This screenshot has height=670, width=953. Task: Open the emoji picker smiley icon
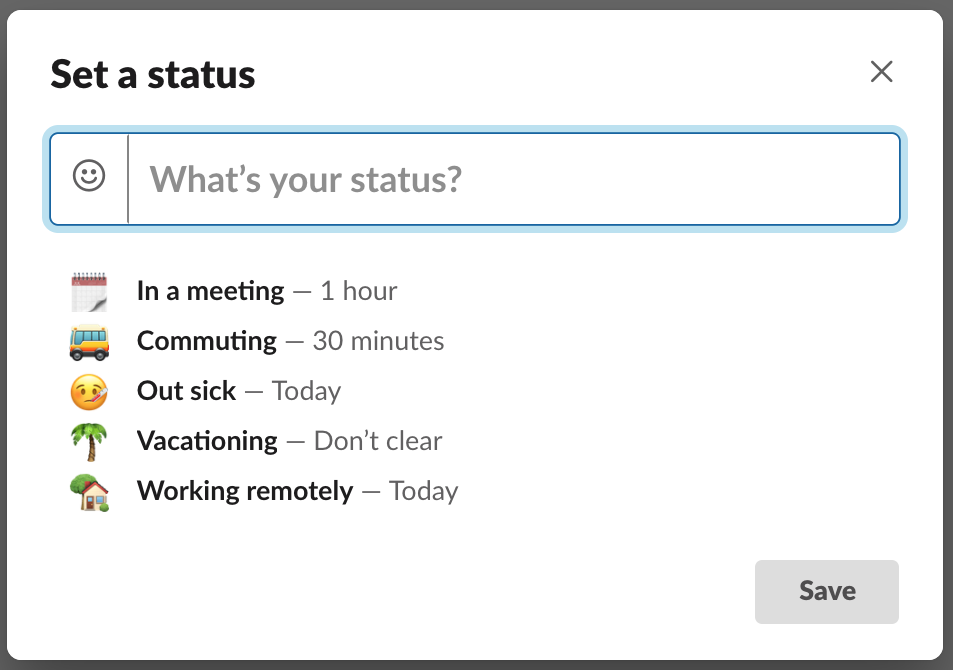coord(89,176)
